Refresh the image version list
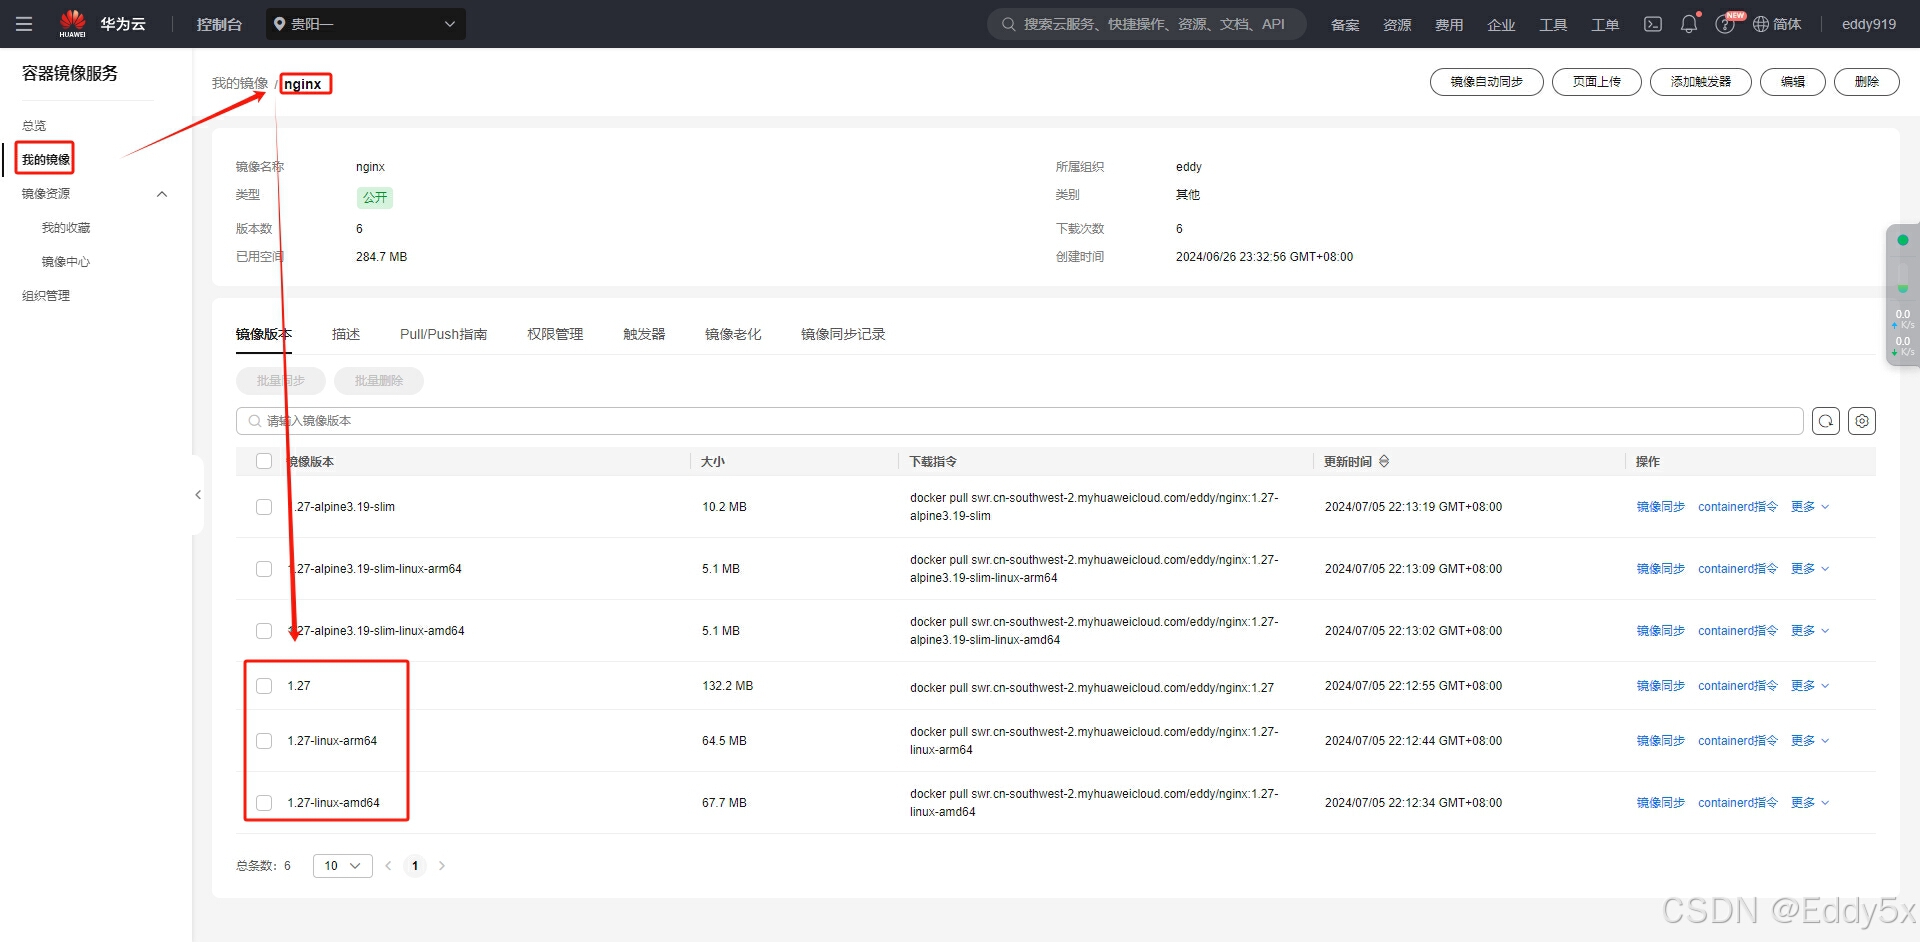This screenshot has height=942, width=1920. coord(1826,421)
